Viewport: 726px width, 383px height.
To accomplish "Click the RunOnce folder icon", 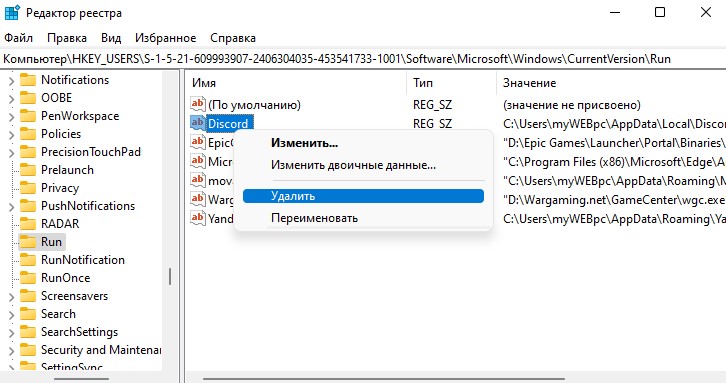I will pos(28,278).
